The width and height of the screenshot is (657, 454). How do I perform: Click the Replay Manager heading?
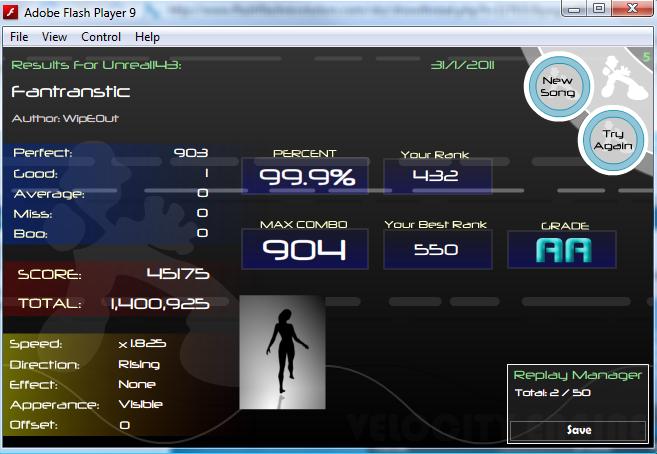[577, 375]
